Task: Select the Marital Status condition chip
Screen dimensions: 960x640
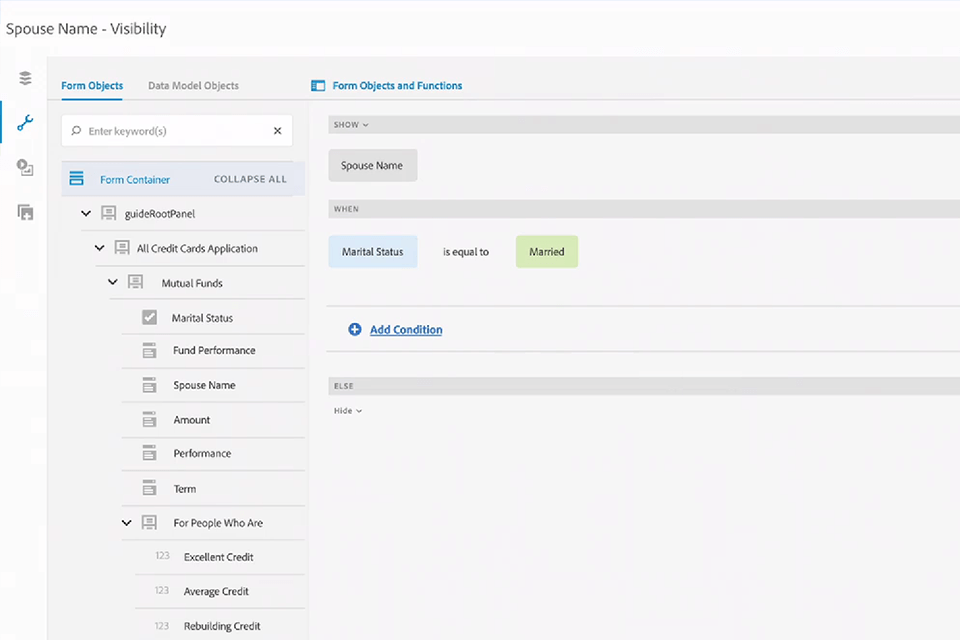Action: point(373,252)
